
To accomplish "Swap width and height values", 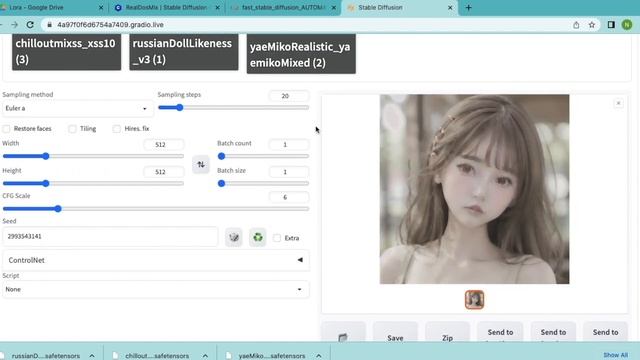I will (201, 164).
